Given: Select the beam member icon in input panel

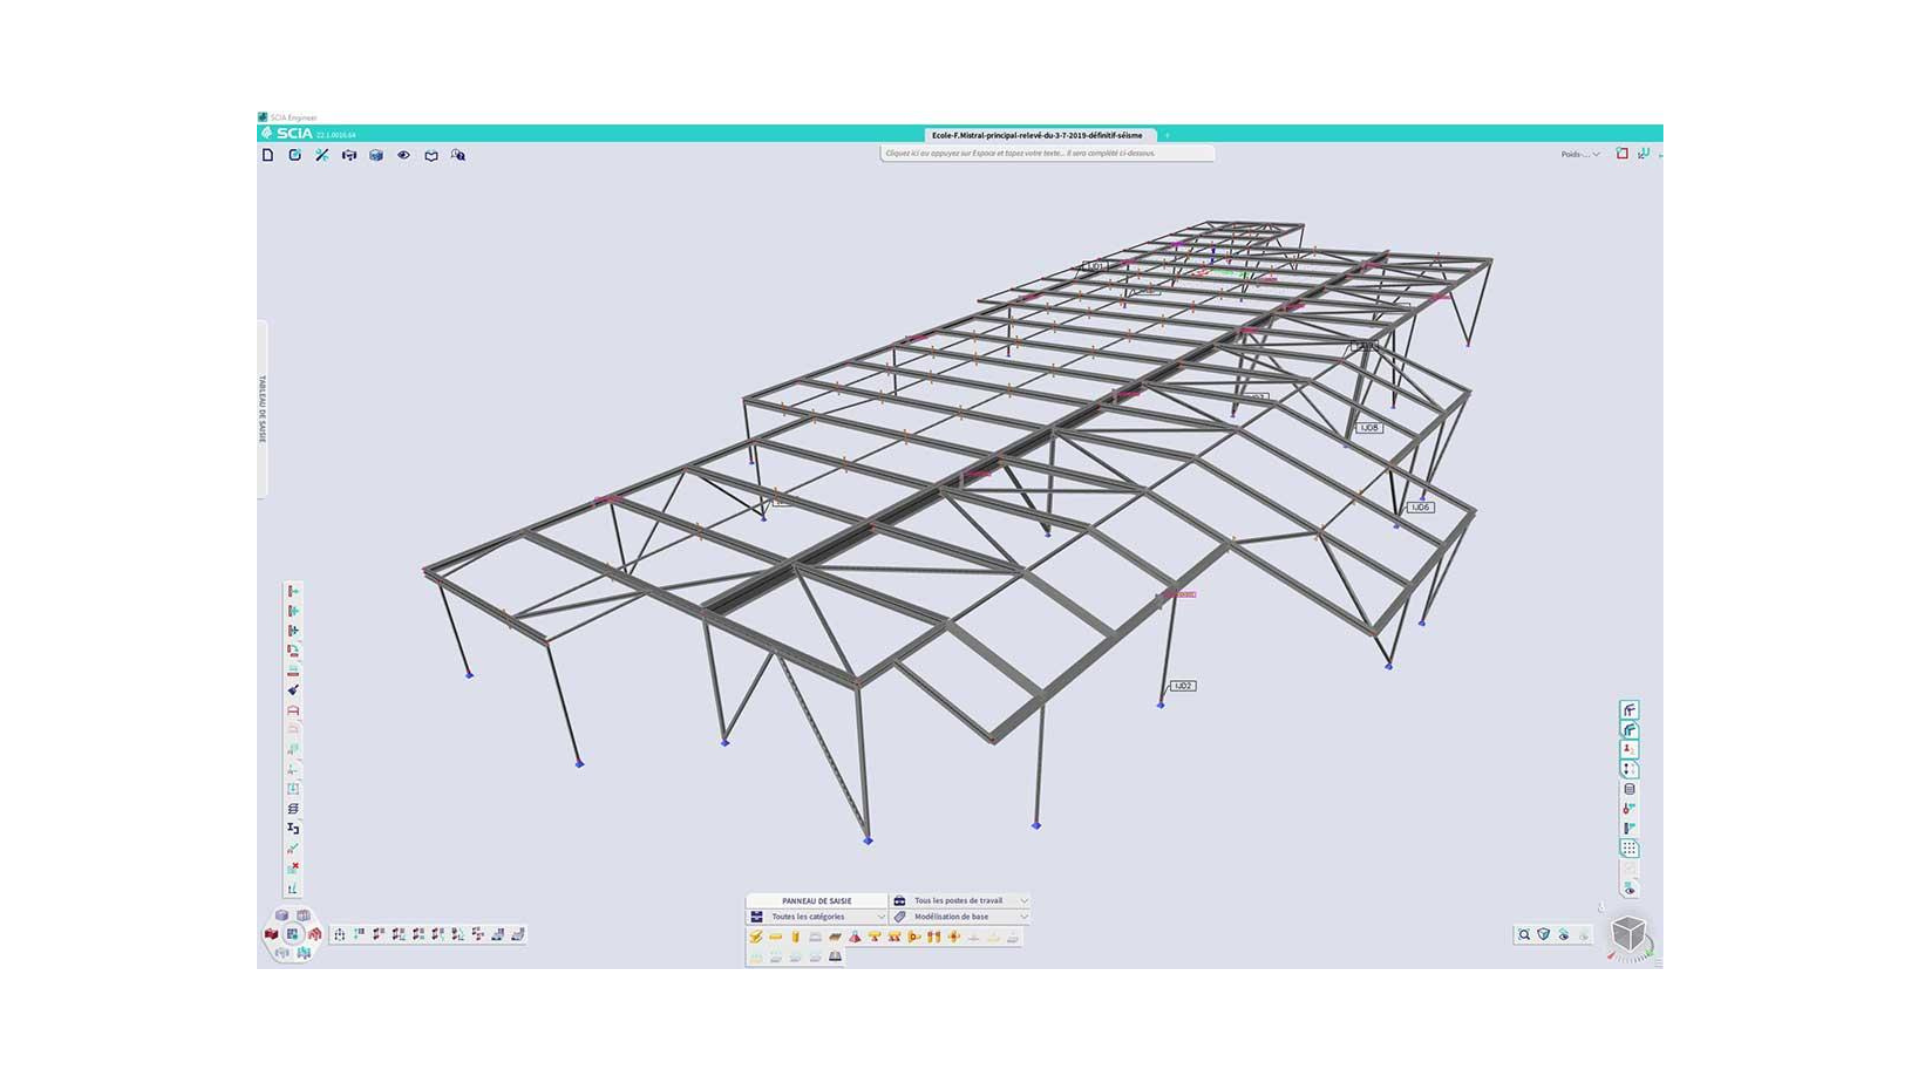Looking at the screenshot, I should (775, 937).
